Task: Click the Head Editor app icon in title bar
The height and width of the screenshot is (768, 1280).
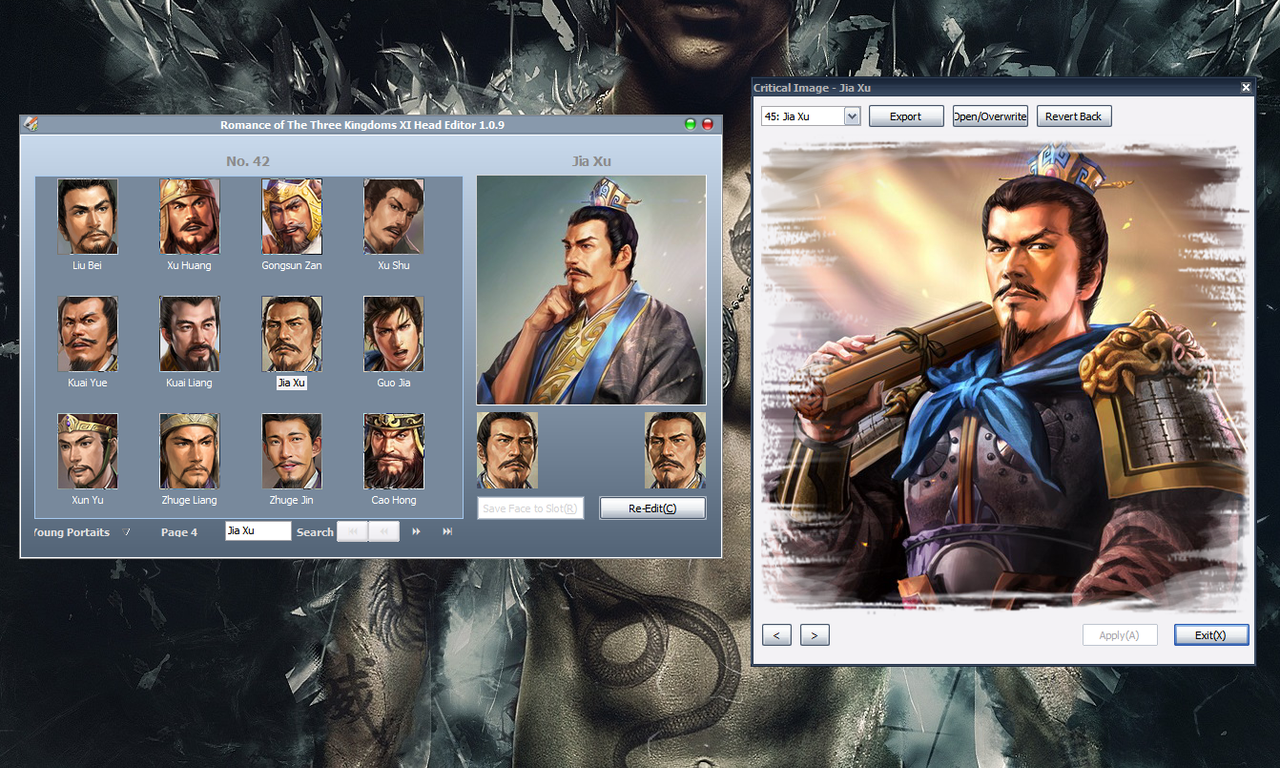Action: (31, 124)
